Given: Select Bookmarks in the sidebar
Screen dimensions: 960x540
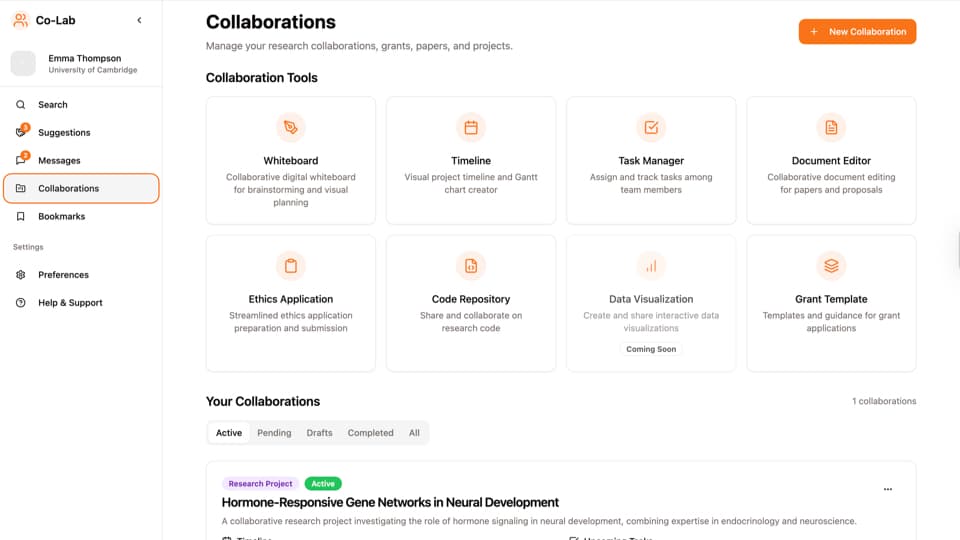Looking at the screenshot, I should click(81, 217).
